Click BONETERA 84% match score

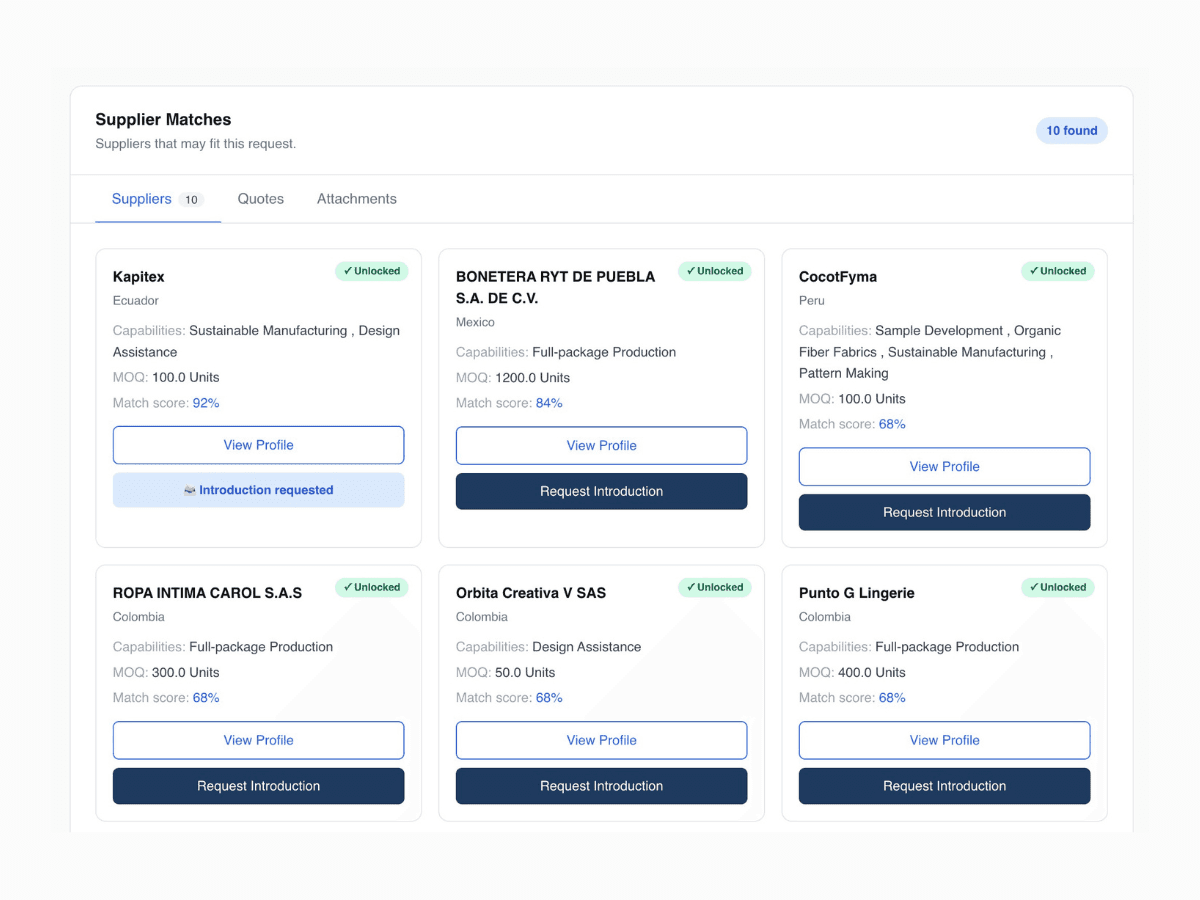pos(549,403)
